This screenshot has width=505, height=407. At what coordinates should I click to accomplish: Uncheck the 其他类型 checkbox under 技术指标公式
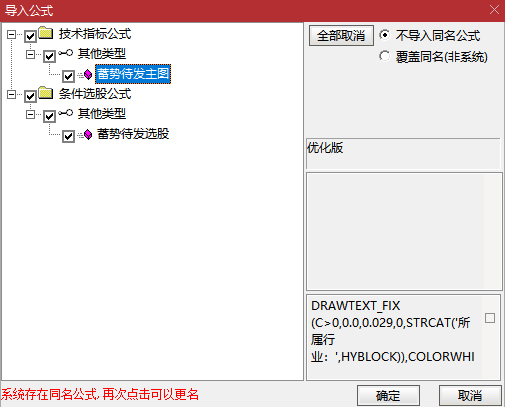[x=49, y=56]
